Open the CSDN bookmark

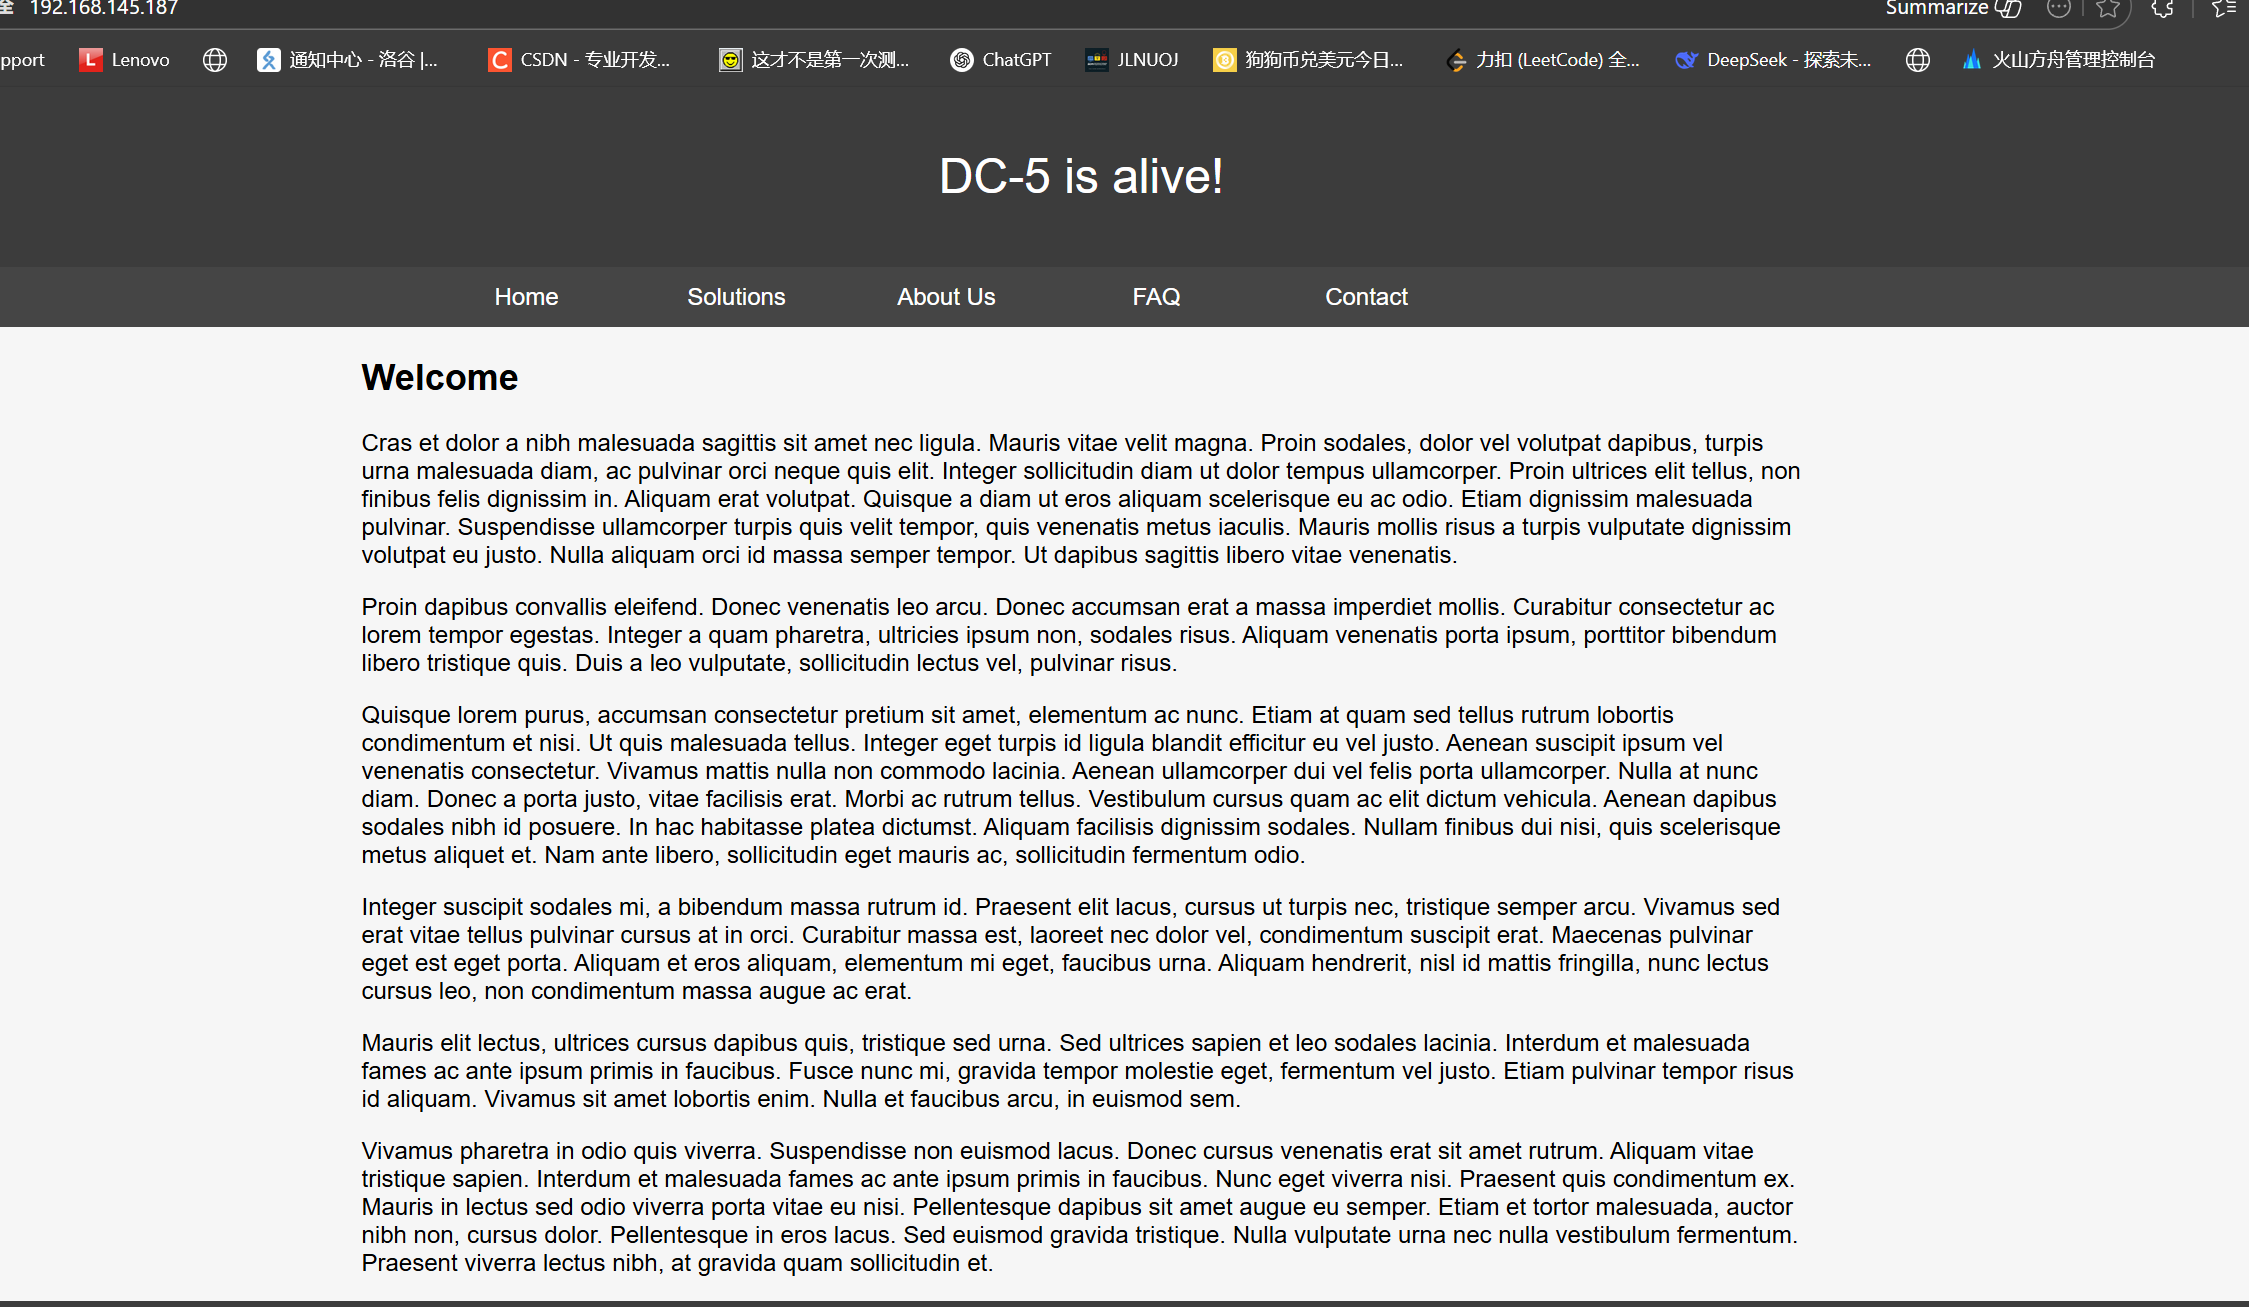click(579, 60)
